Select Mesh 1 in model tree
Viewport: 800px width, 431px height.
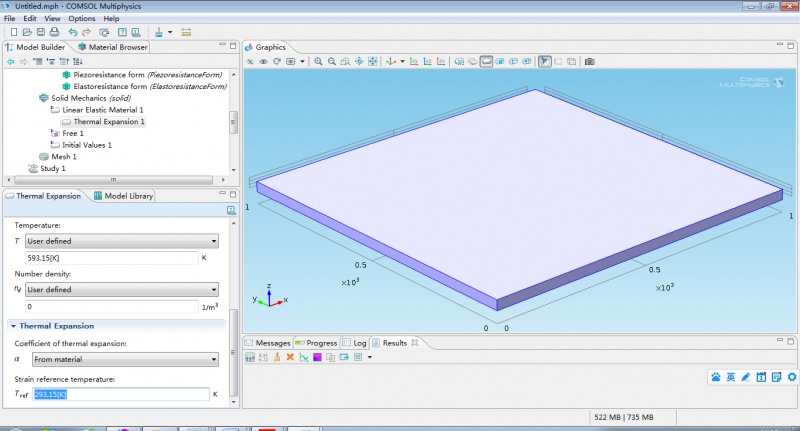(63, 157)
